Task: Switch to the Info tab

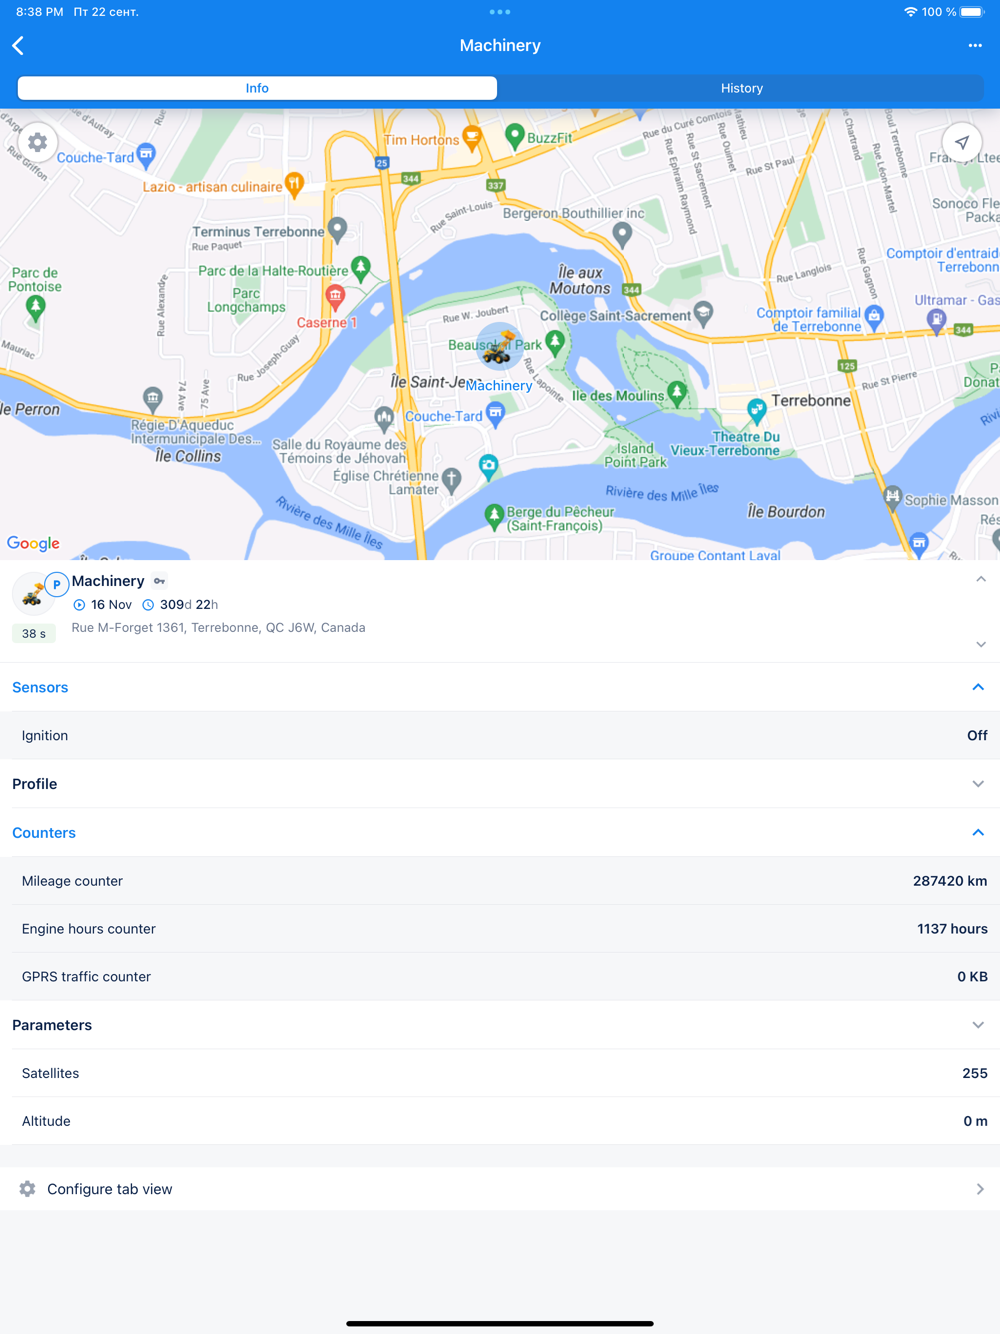Action: [257, 88]
